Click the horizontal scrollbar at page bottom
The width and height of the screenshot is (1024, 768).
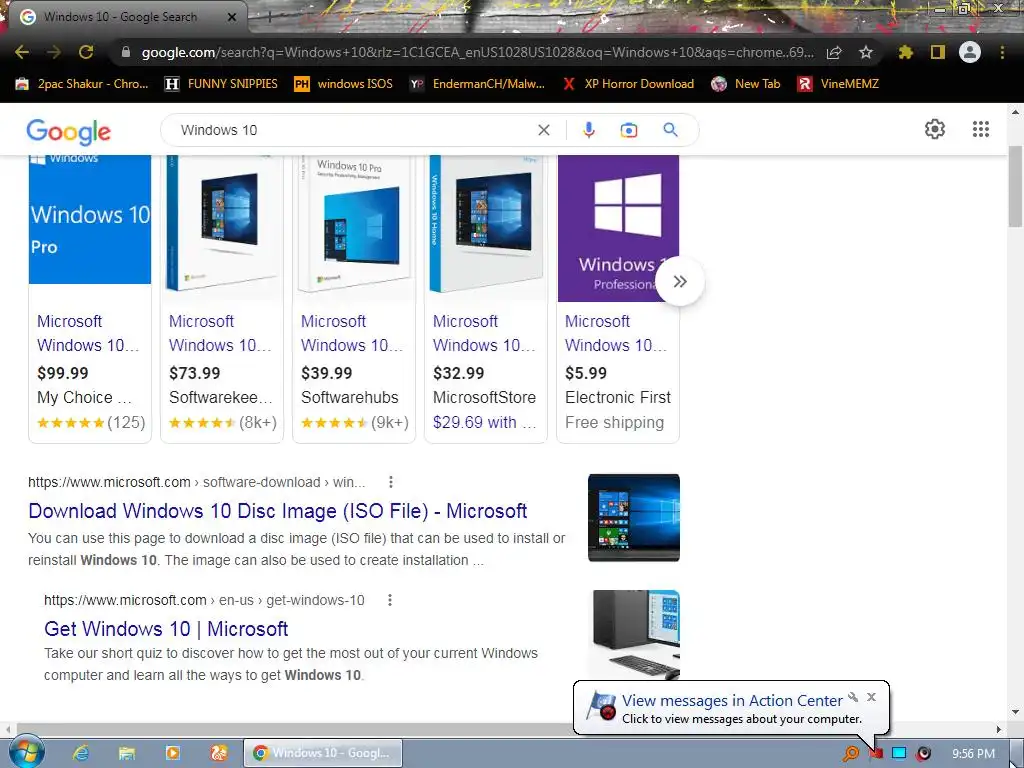(294, 729)
